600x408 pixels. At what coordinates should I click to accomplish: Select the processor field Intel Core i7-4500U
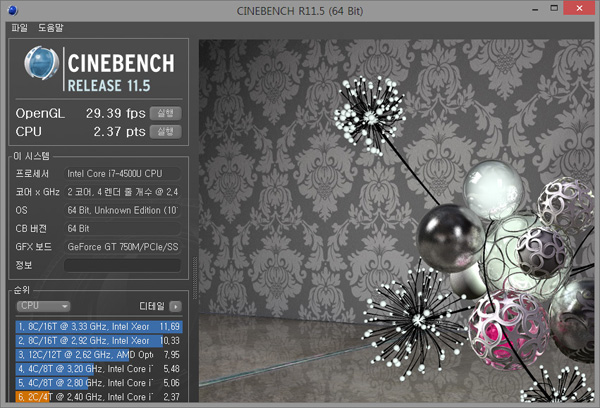click(x=123, y=173)
